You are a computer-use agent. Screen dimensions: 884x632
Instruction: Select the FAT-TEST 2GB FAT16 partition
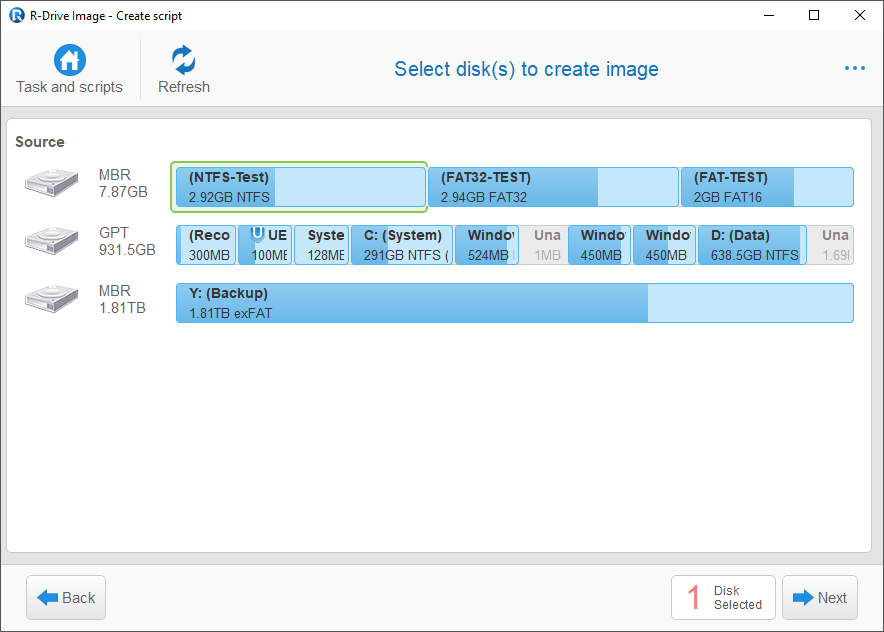[767, 187]
